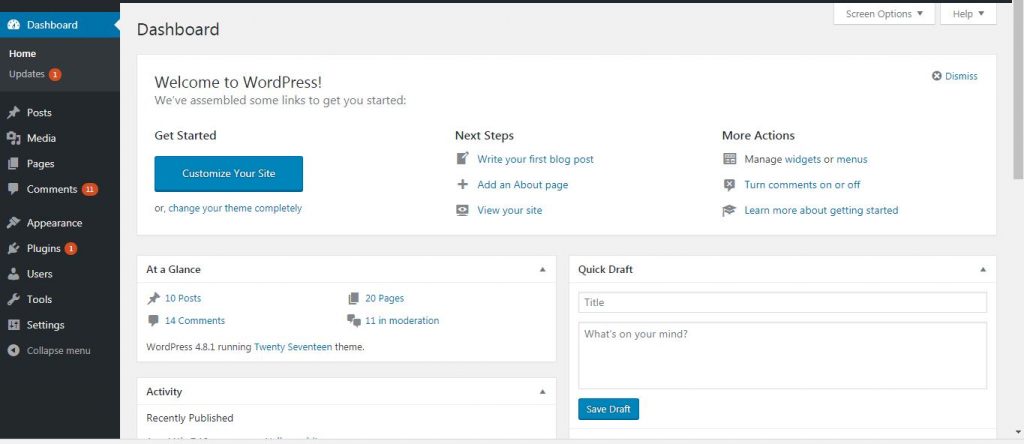This screenshot has height=444, width=1024.
Task: Dismiss the Welcome to WordPress panel
Action: coord(955,76)
